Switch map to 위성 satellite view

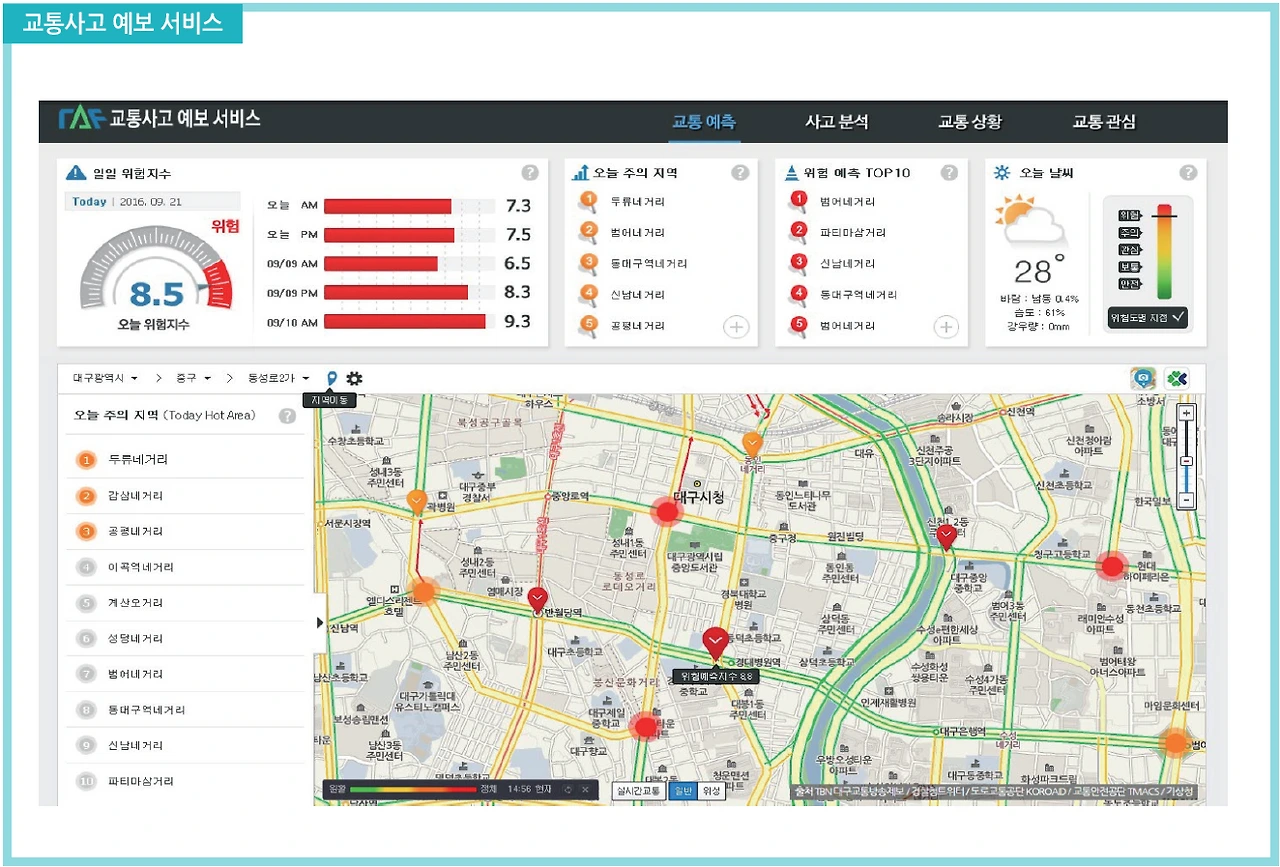pos(711,791)
